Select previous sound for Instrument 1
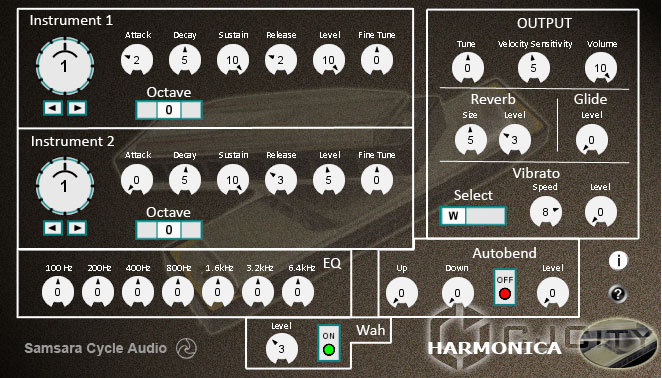 53,108
